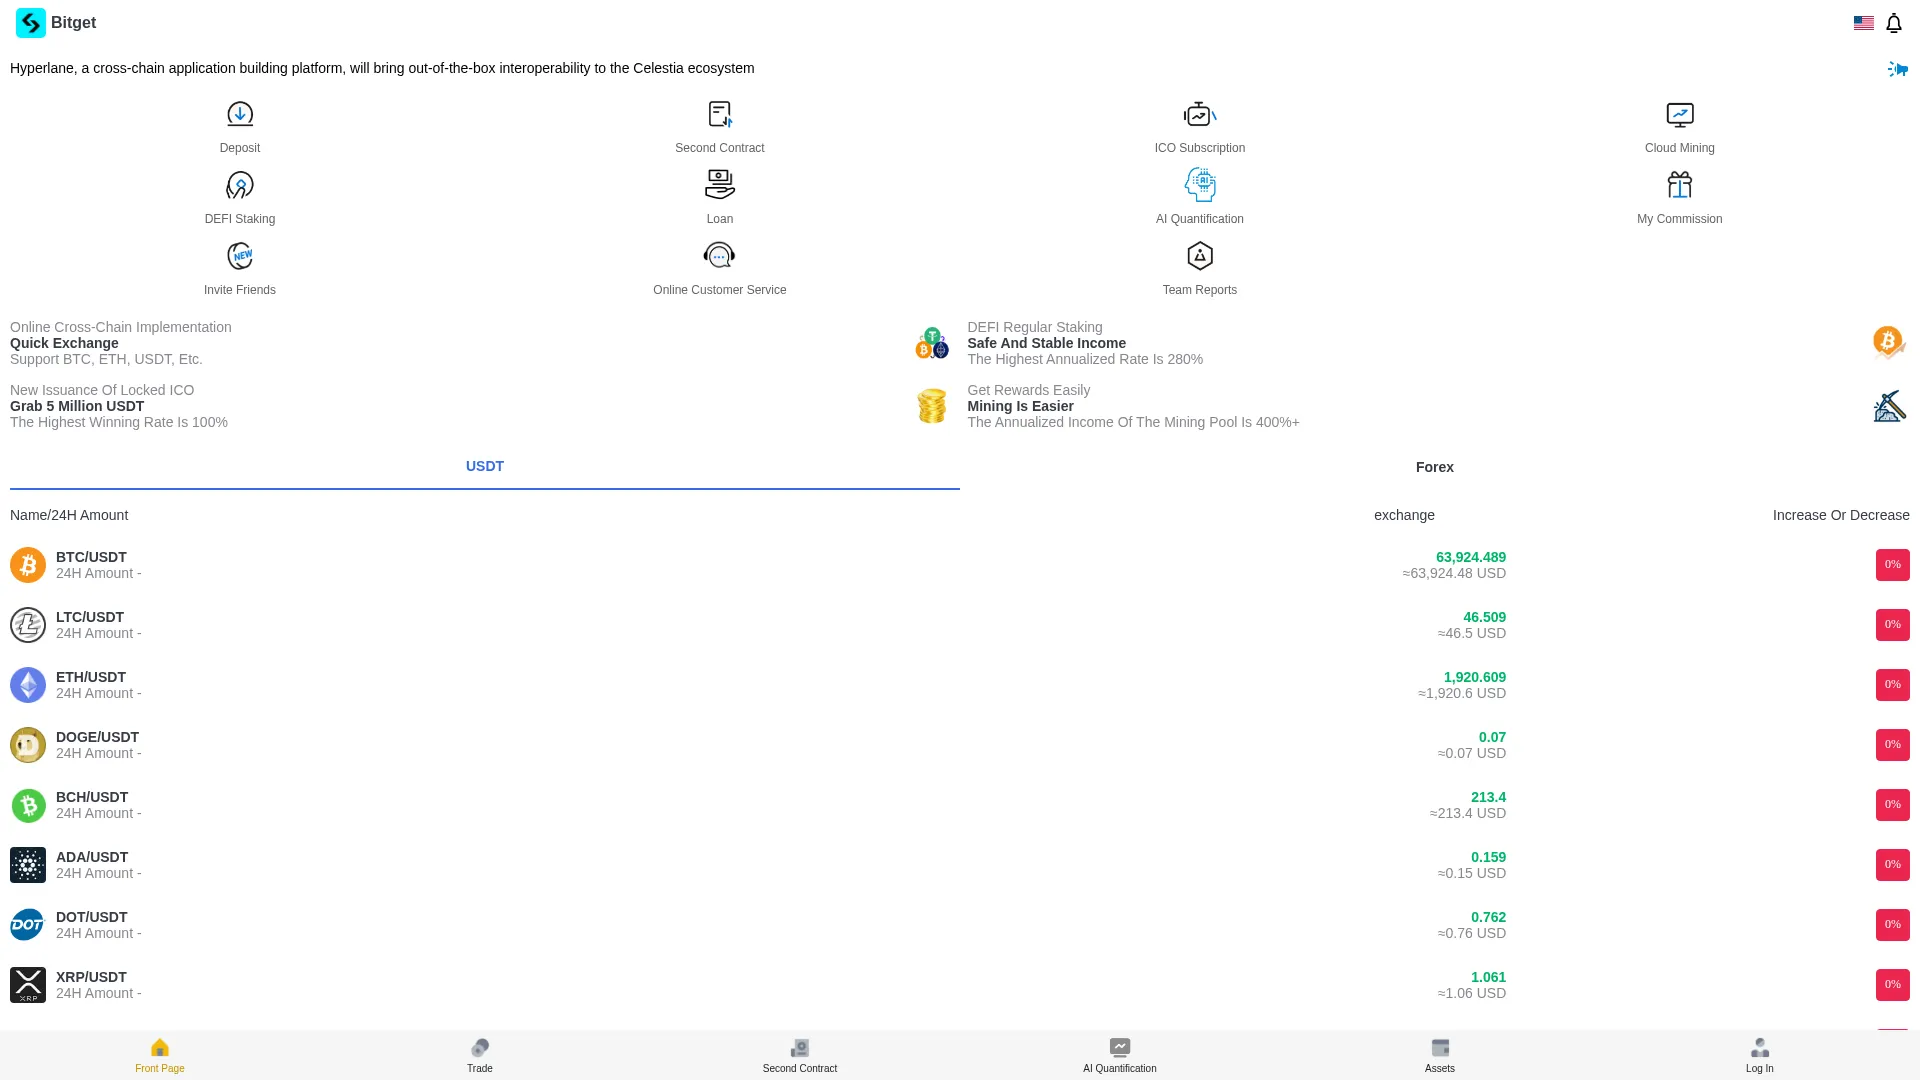Screen dimensions: 1920x1080
Task: Open the Quick Exchange promo link
Action: [64, 343]
